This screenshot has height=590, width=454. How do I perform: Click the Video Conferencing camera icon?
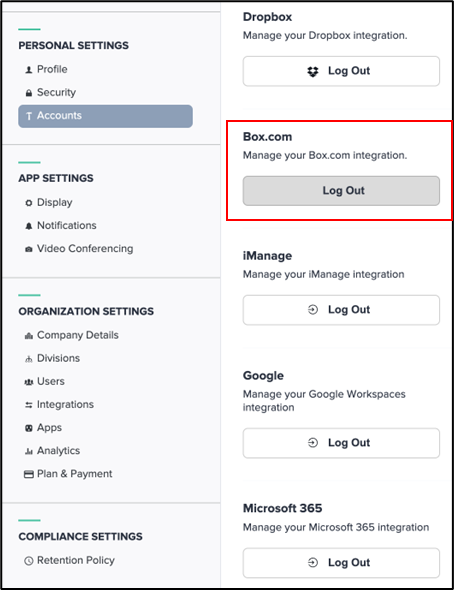coord(29,249)
